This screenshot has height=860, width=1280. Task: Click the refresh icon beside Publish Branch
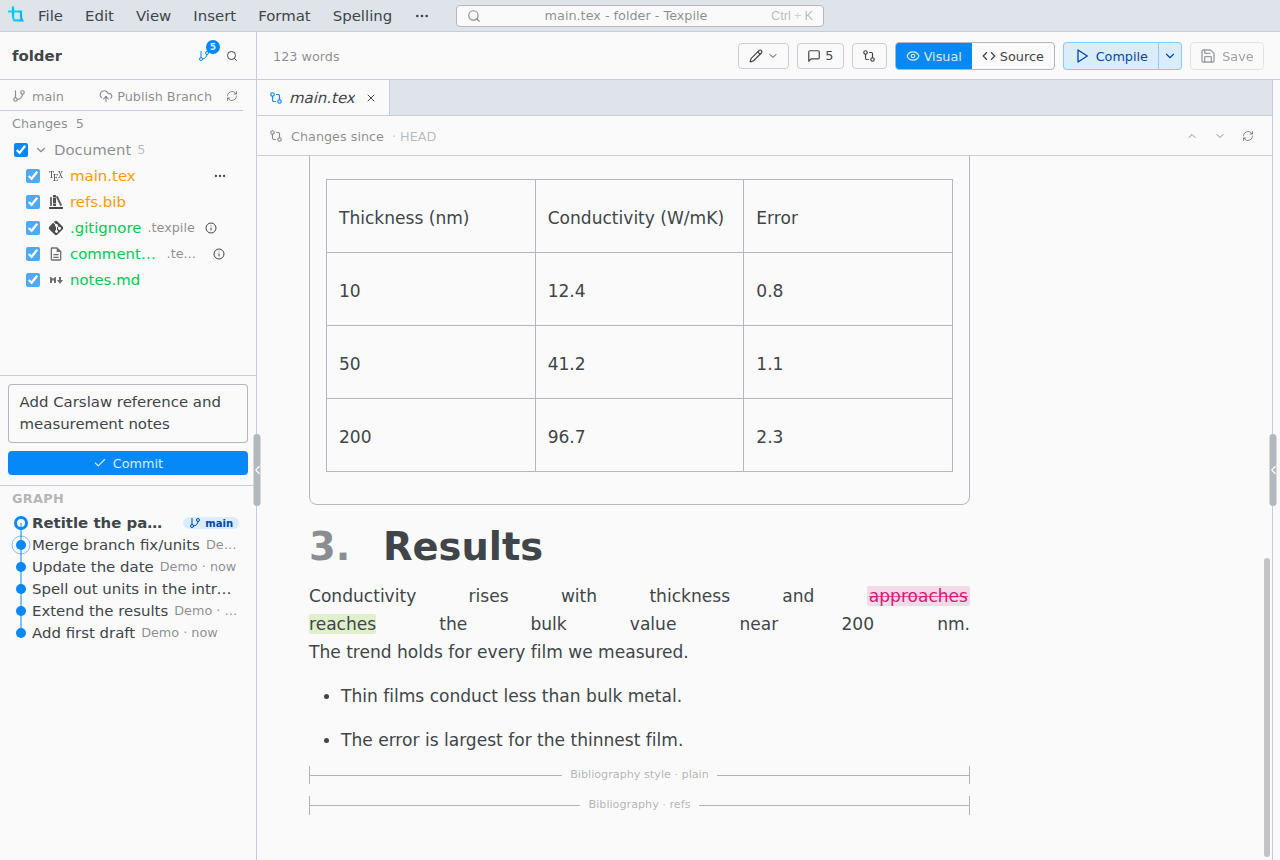click(232, 96)
